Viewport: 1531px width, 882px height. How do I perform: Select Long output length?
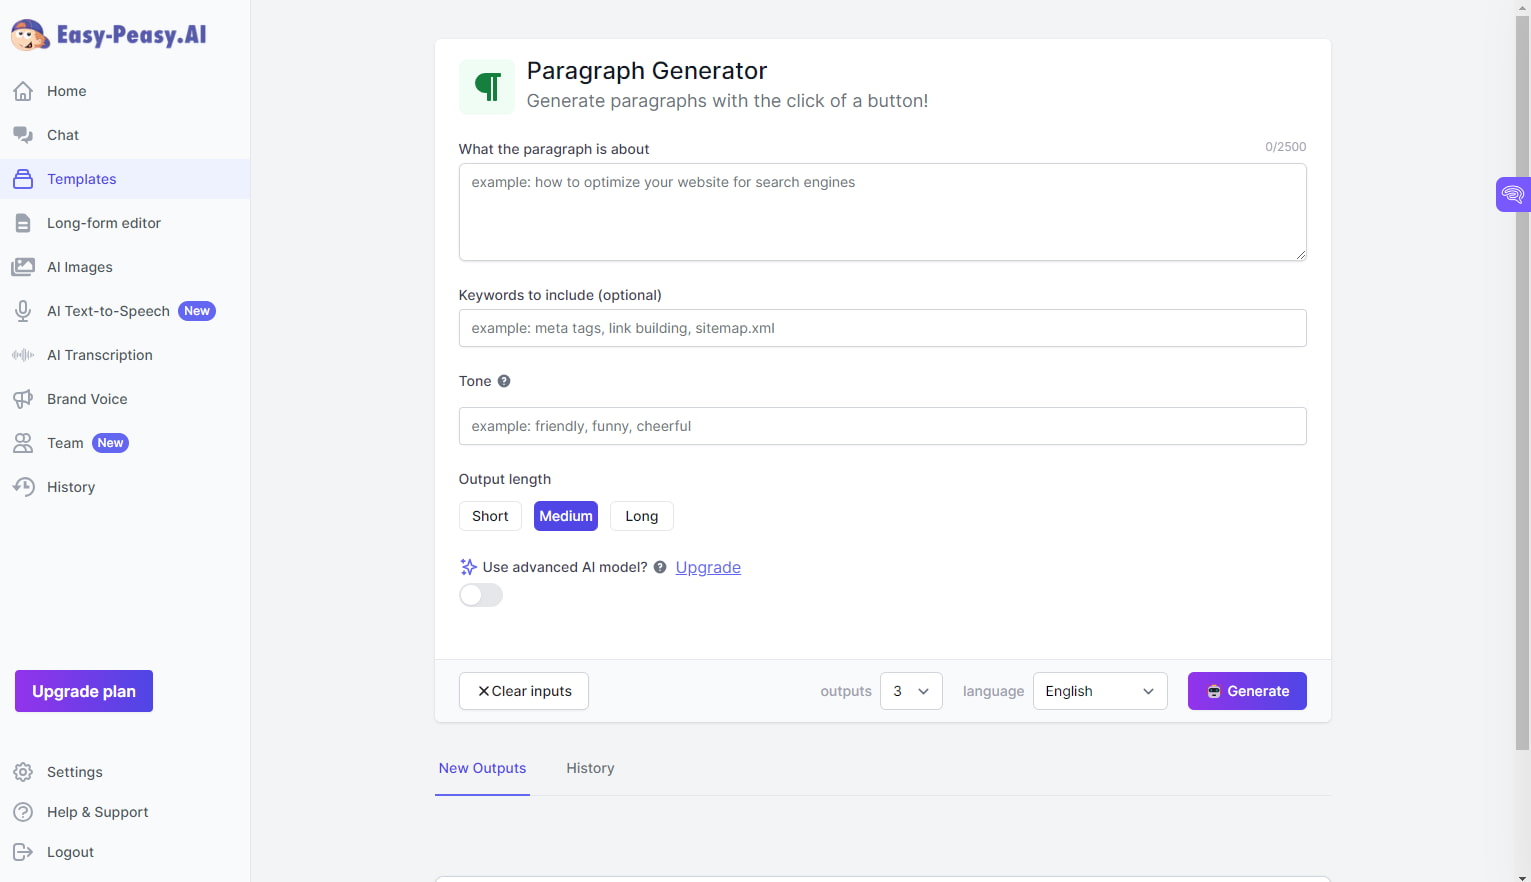click(x=641, y=516)
